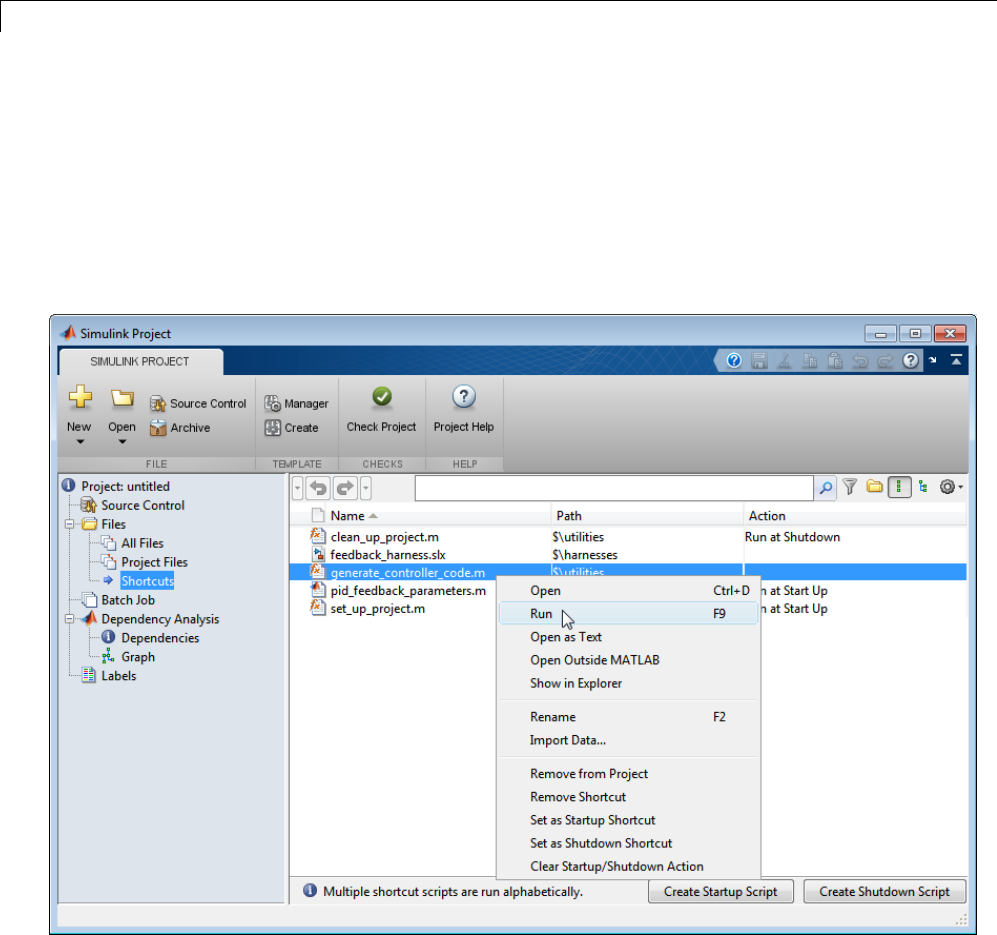Open the Open dropdown arrow in the ribbon
Image resolution: width=997 pixels, height=935 pixels.
pos(122,441)
